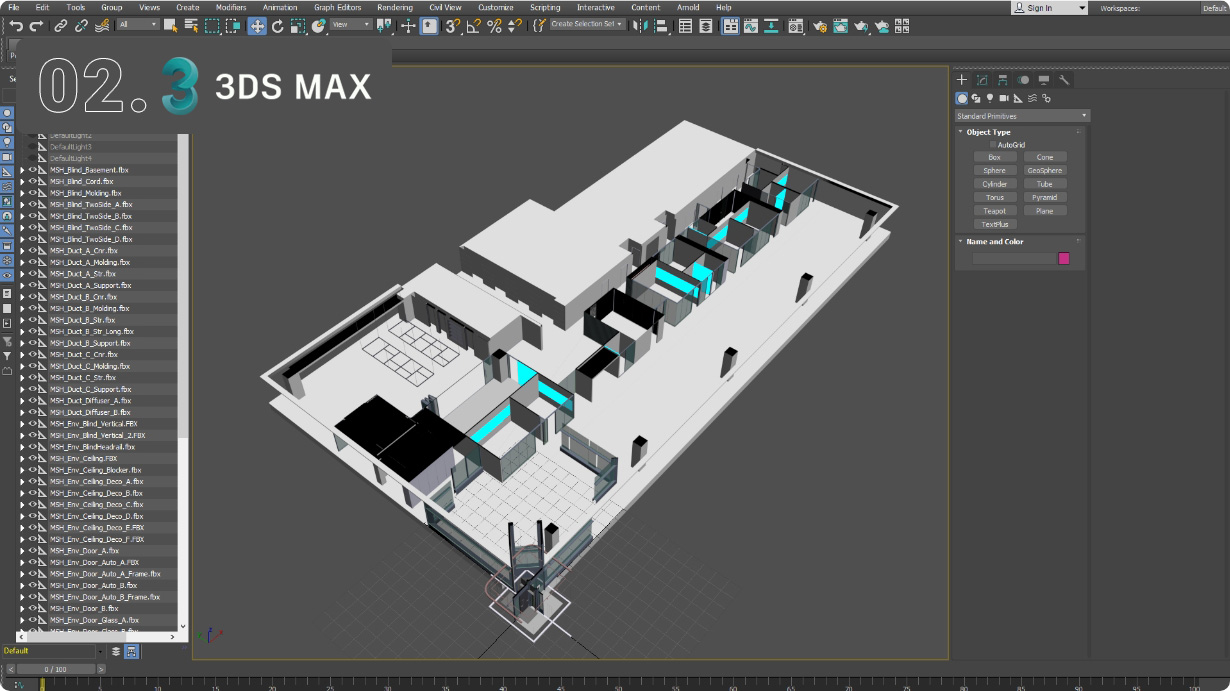The height and width of the screenshot is (691, 1230).
Task: Open the Modifiers menu
Action: pyautogui.click(x=231, y=7)
